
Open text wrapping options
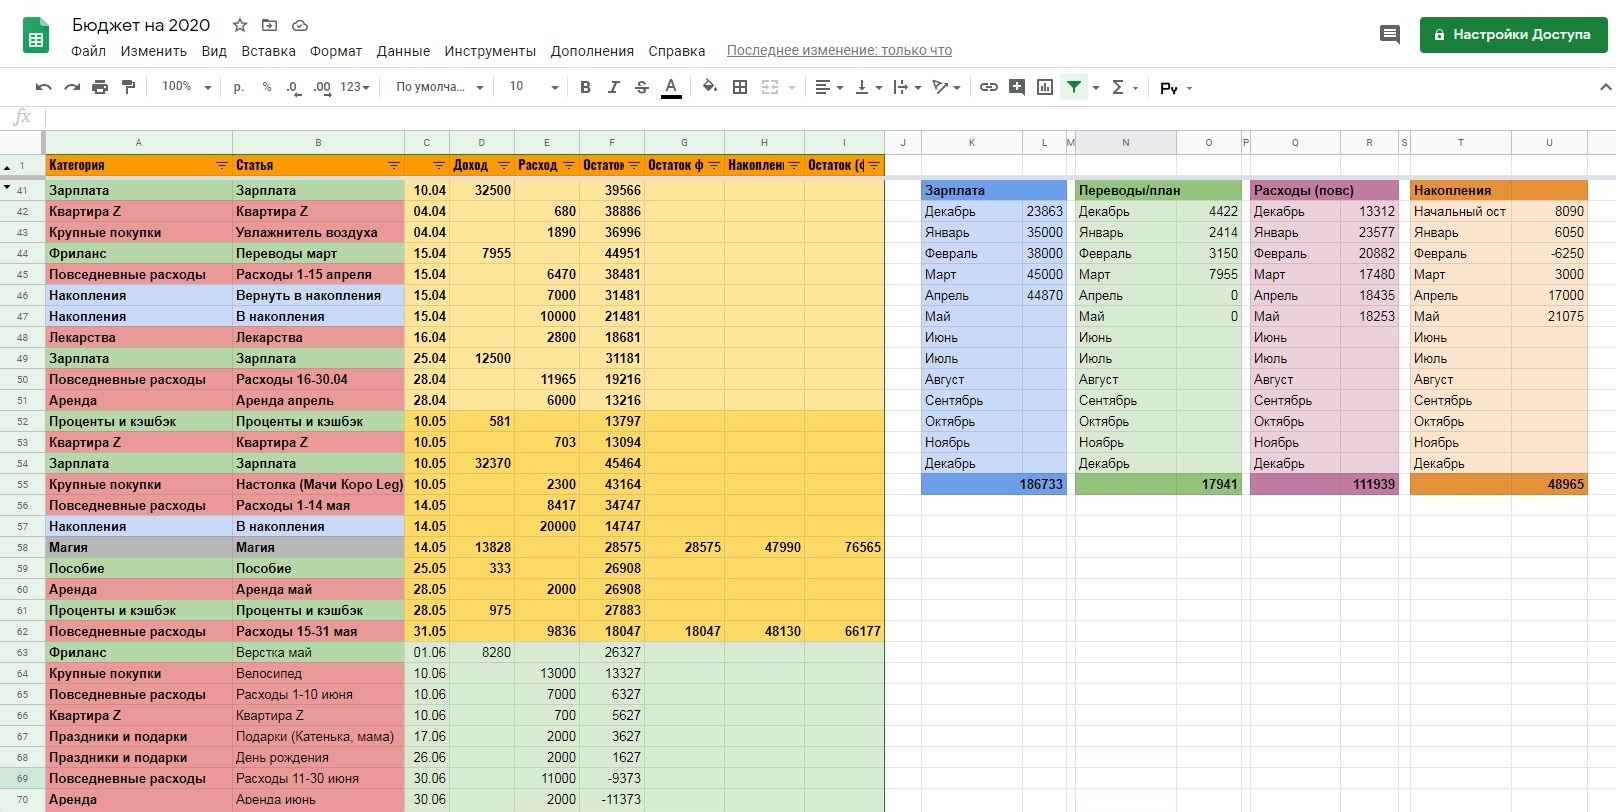906,87
